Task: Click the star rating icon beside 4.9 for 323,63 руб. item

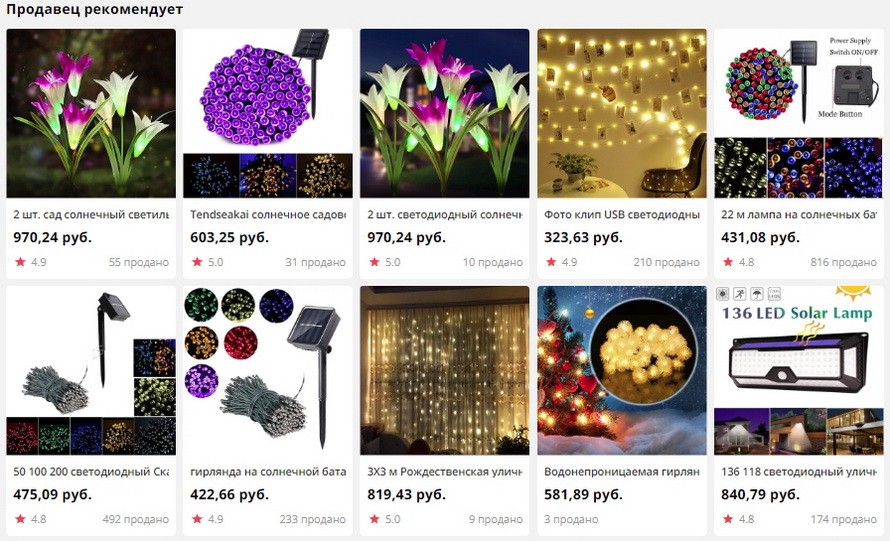Action: tap(551, 262)
